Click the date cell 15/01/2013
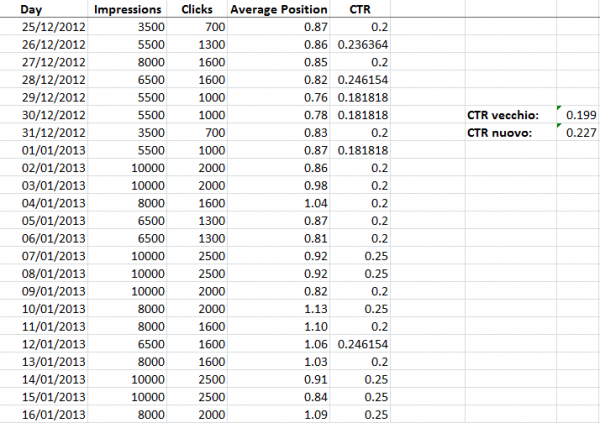 44,397
